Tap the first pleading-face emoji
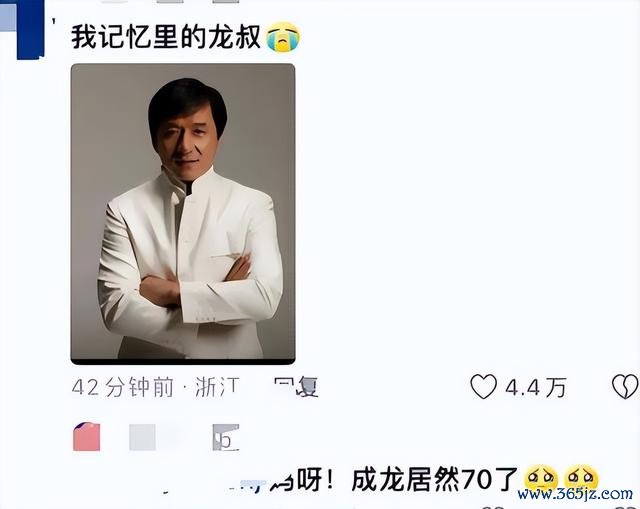 coord(541,478)
